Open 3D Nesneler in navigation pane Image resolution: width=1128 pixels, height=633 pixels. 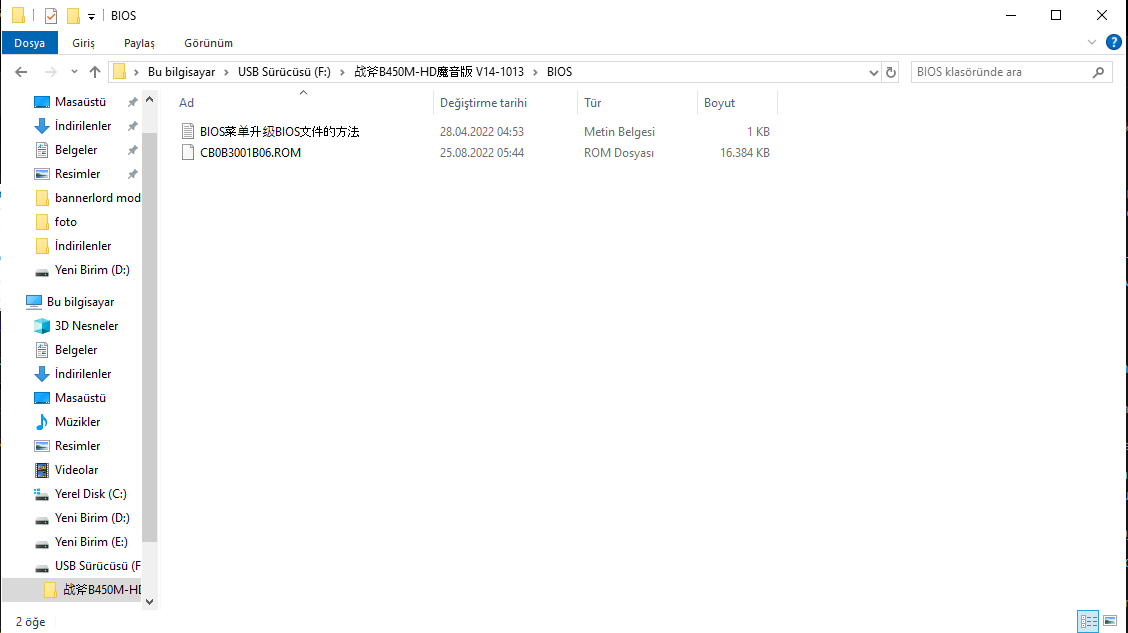coord(86,326)
